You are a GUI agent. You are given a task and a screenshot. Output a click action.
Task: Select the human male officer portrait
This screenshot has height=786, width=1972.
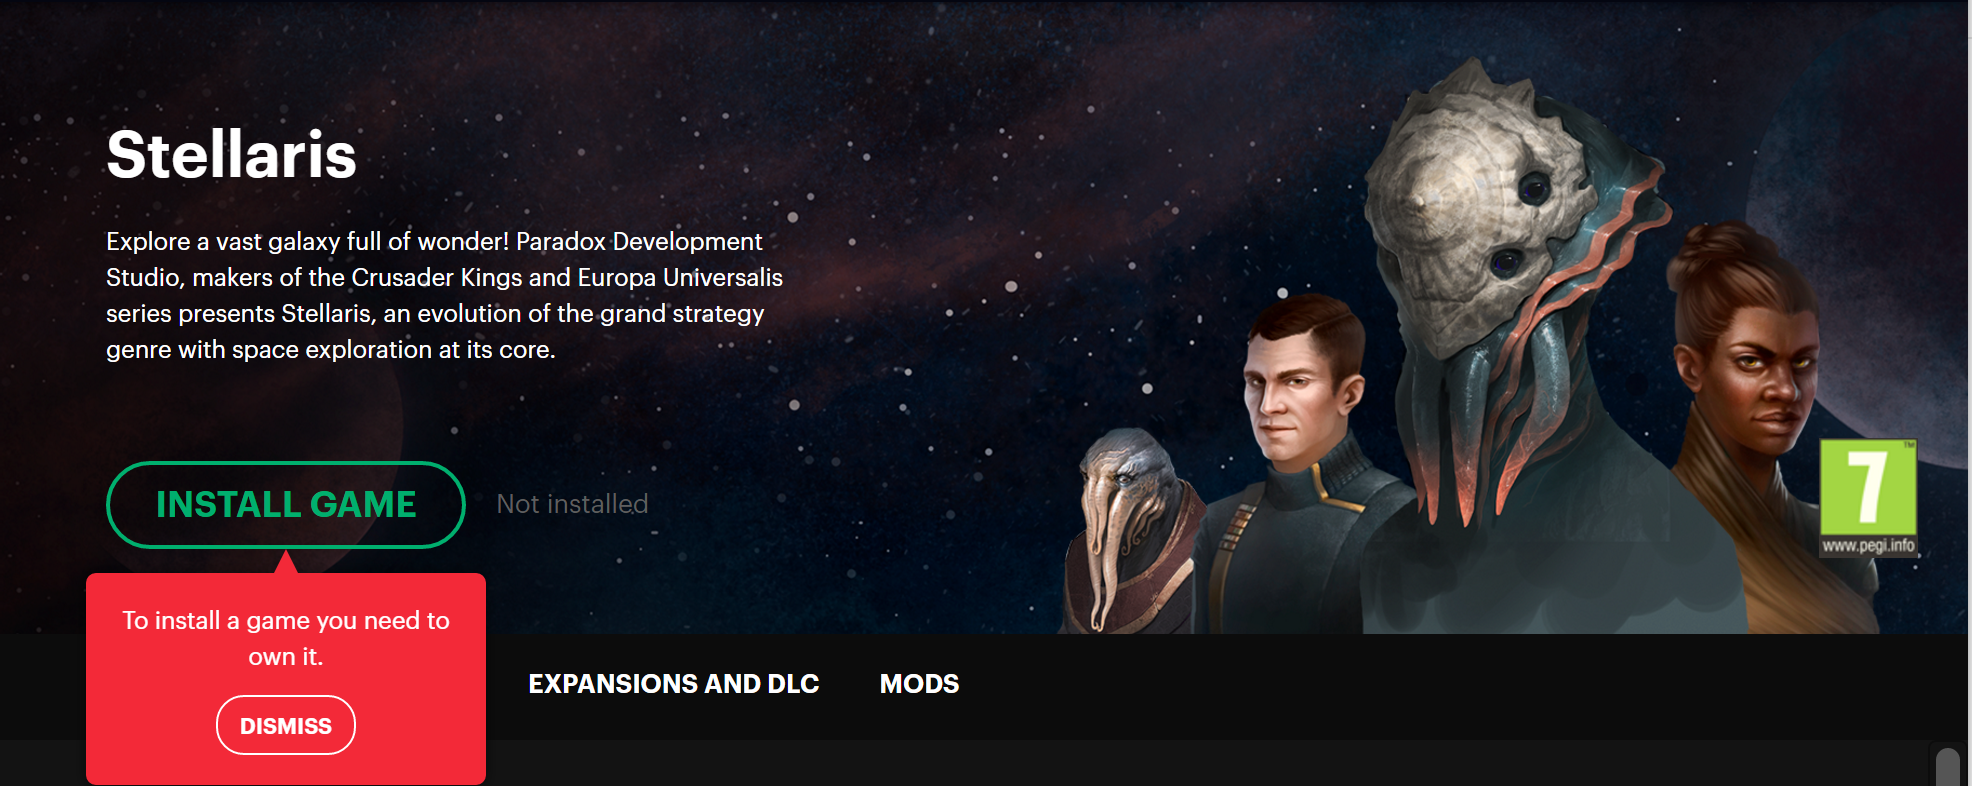coord(1300,460)
